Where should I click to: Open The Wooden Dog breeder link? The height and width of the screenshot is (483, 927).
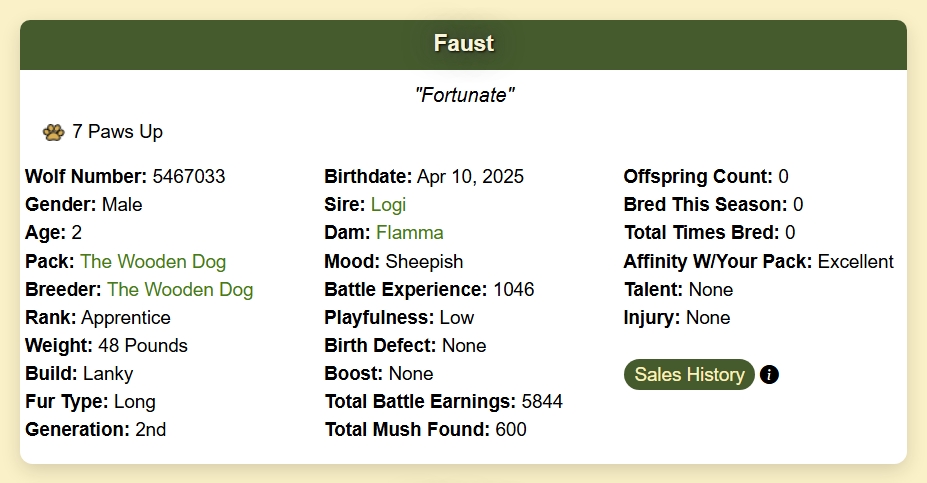pos(180,290)
